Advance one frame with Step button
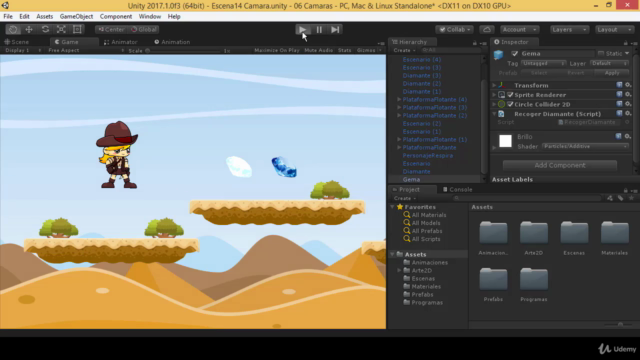The image size is (640, 360). click(x=335, y=29)
